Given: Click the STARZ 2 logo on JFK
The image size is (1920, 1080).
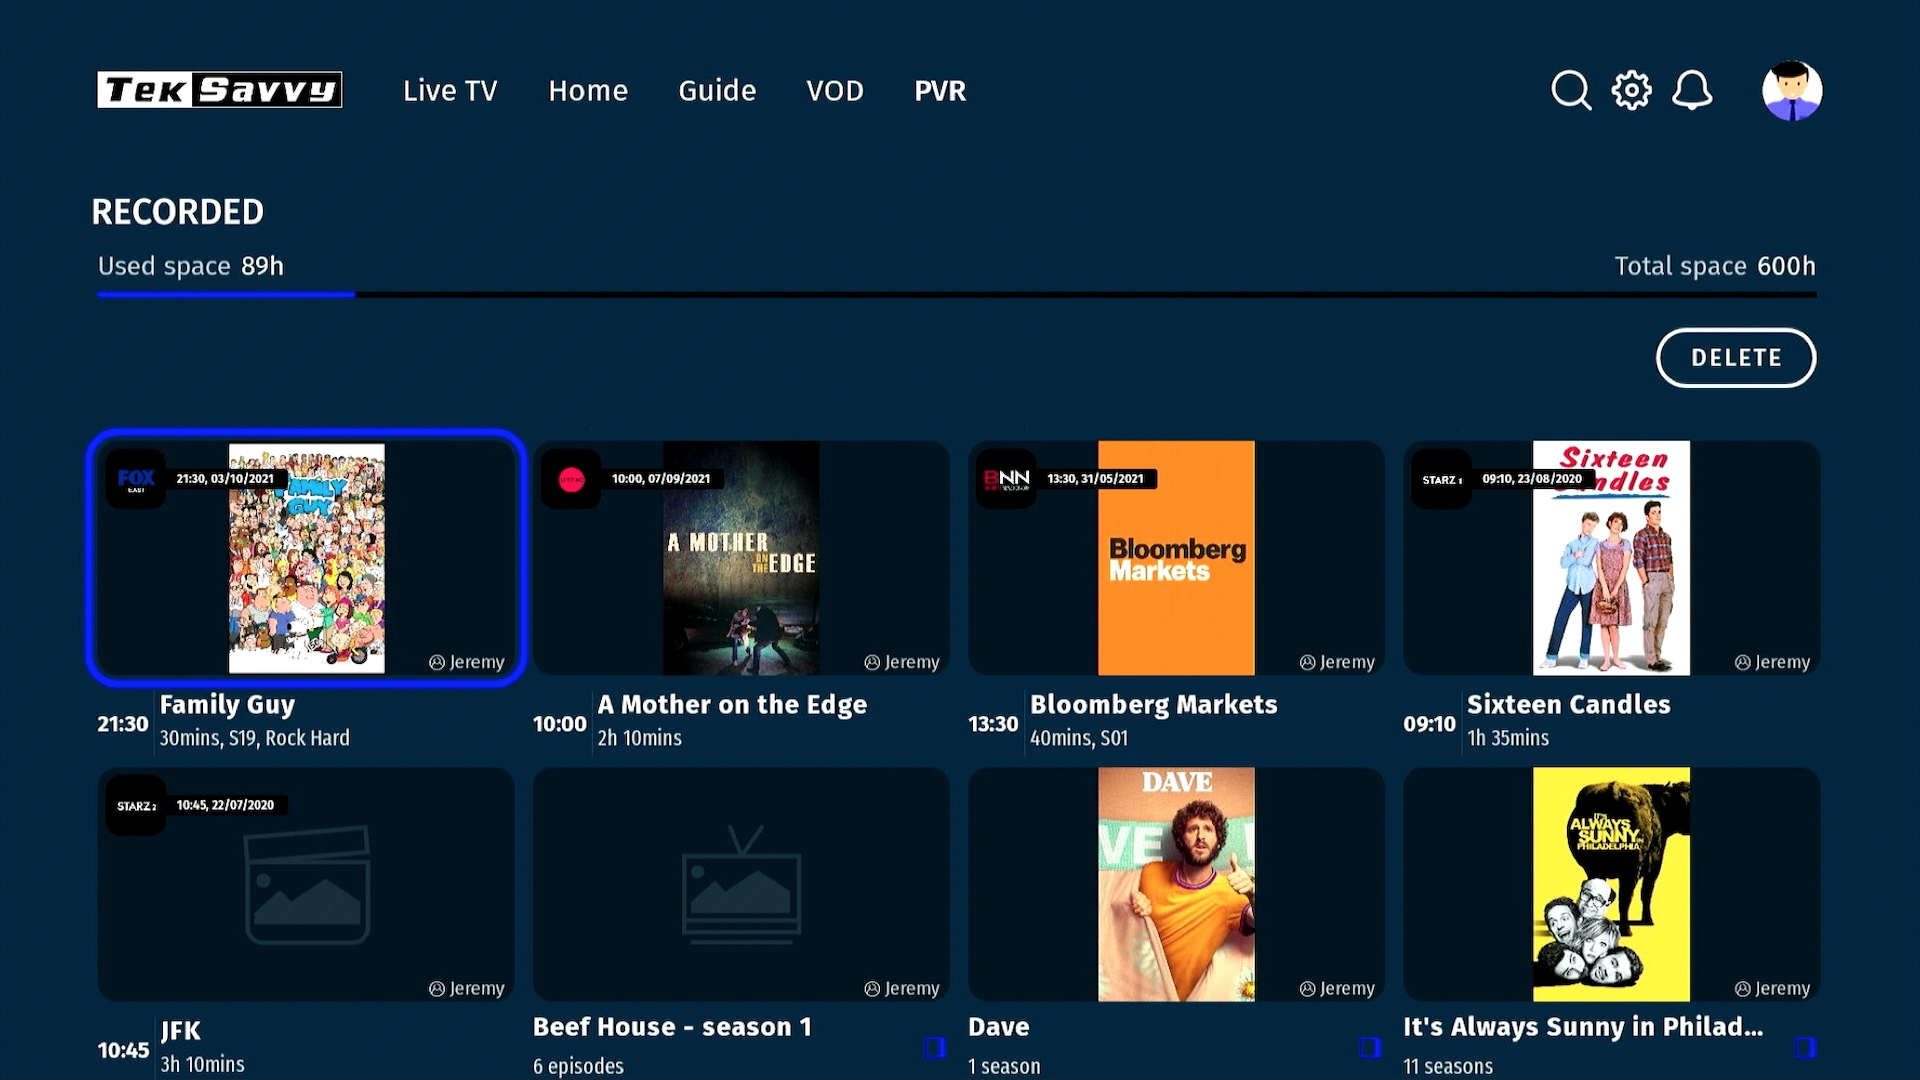Looking at the screenshot, I should (x=135, y=804).
